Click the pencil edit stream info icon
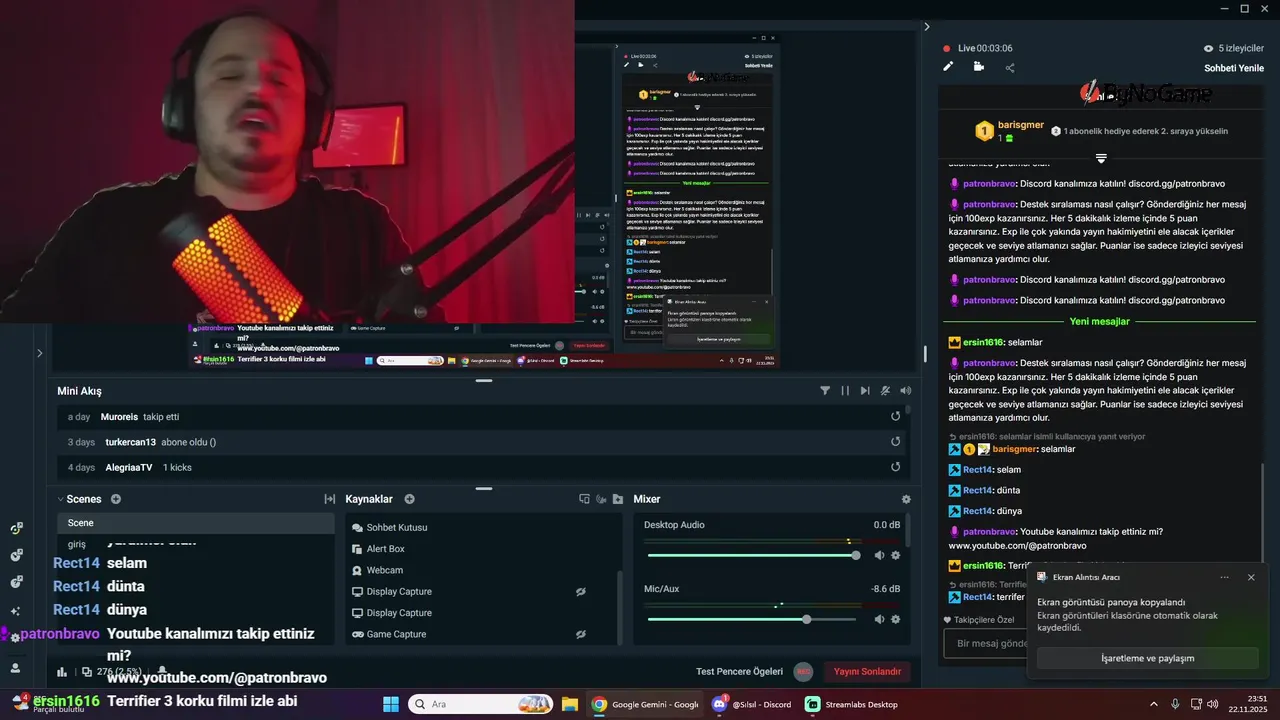This screenshot has height=720, width=1280. coord(948,67)
